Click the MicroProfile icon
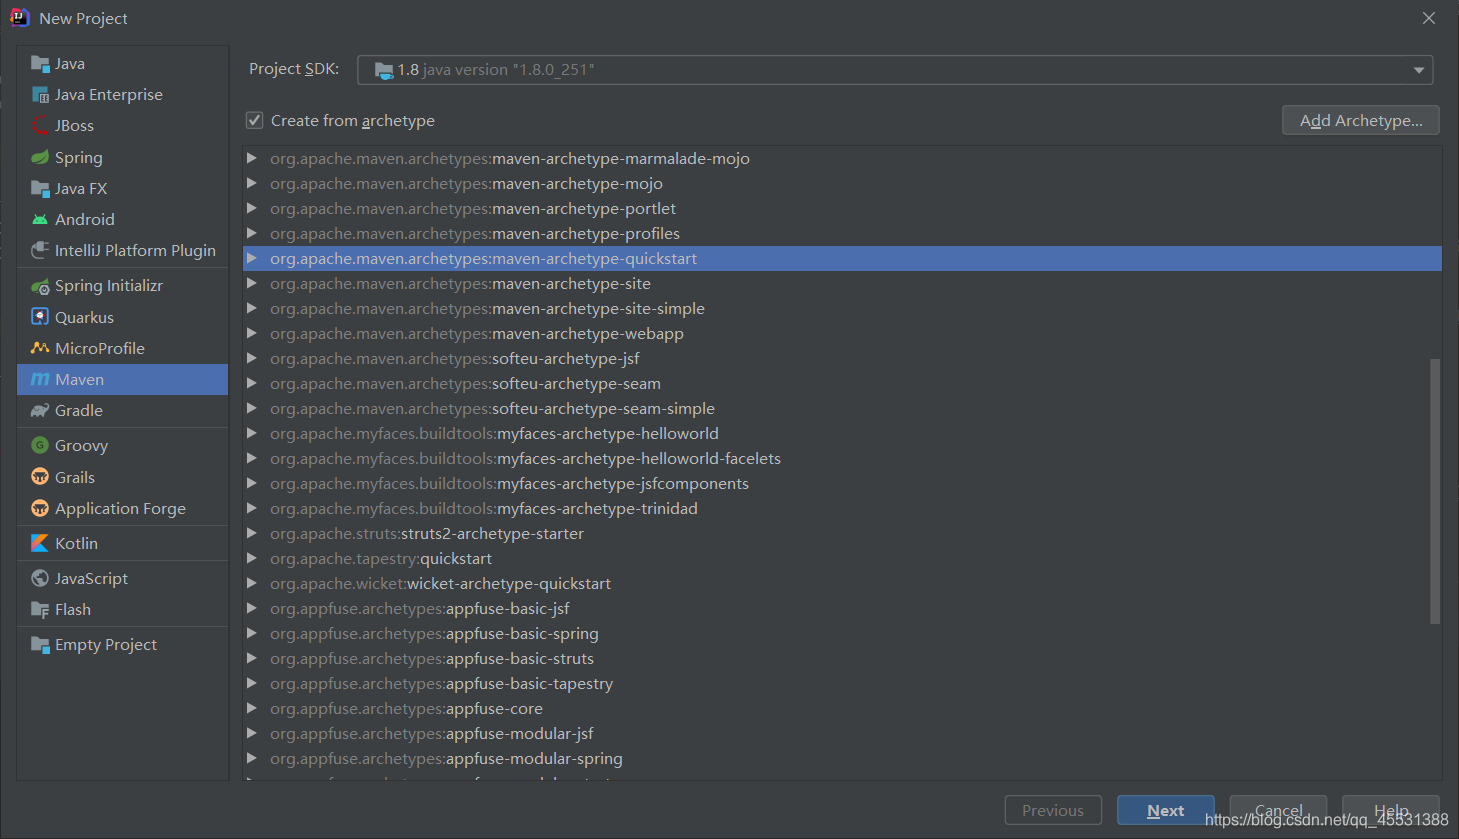 40,349
